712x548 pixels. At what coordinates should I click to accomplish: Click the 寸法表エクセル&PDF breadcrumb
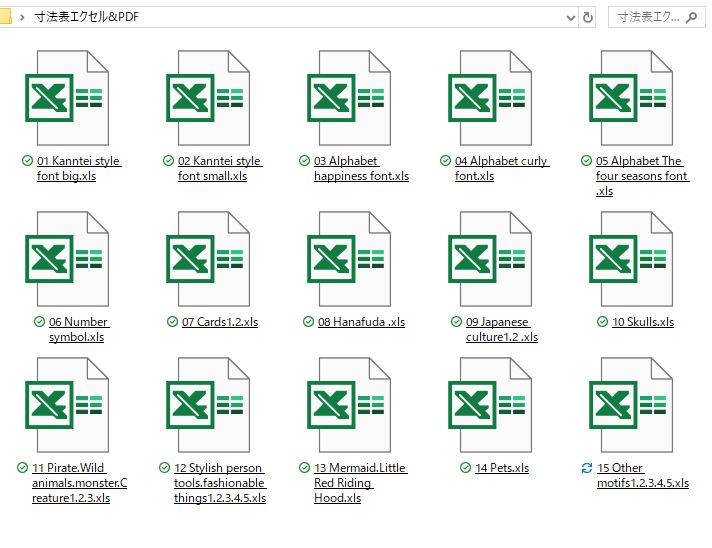coord(86,17)
